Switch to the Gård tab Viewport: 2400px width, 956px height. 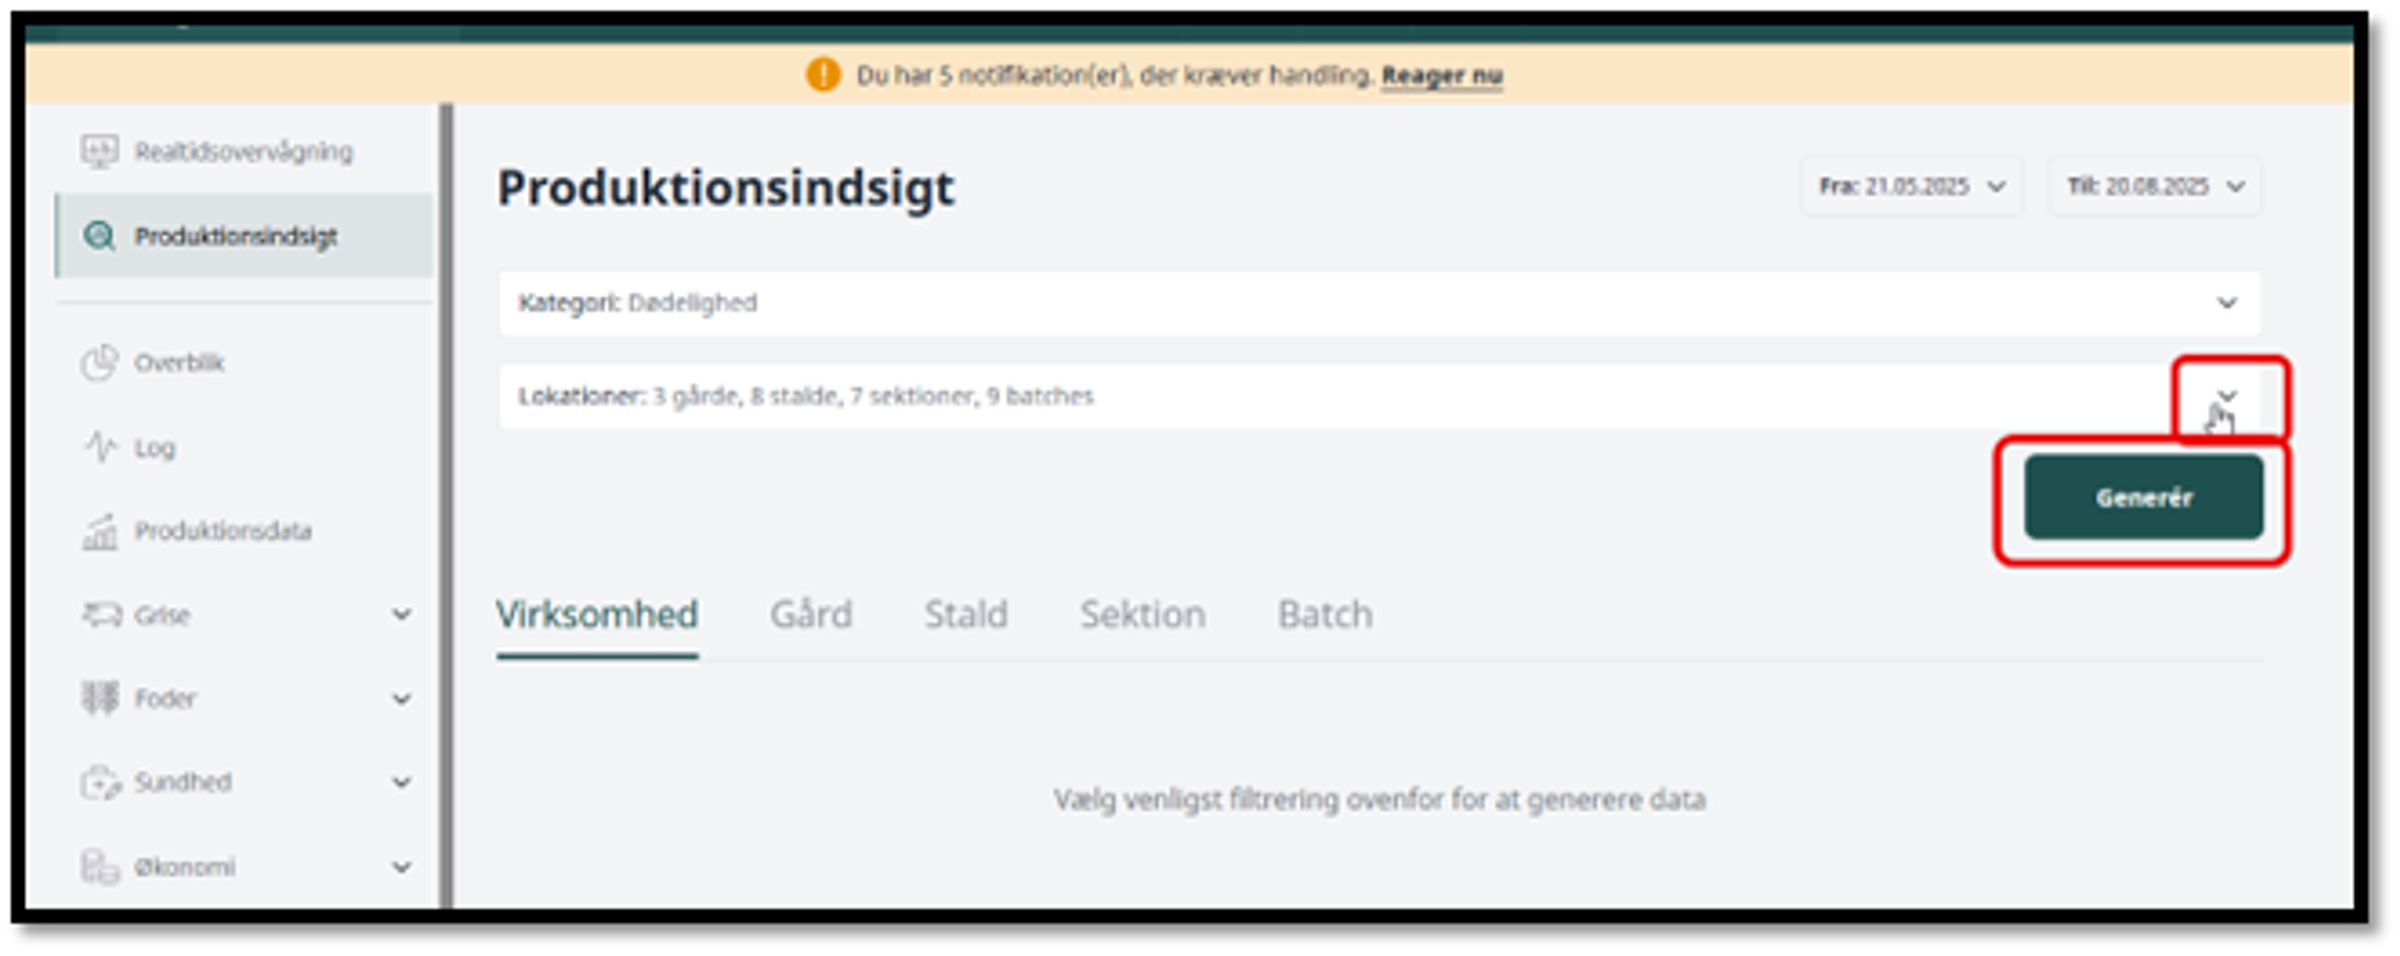click(x=811, y=614)
